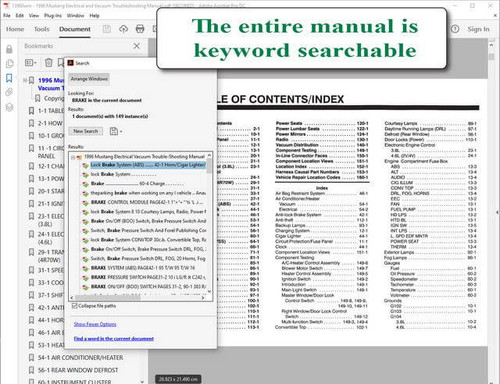Open the File menu
This screenshot has width=500, height=384.
(x=7, y=15)
